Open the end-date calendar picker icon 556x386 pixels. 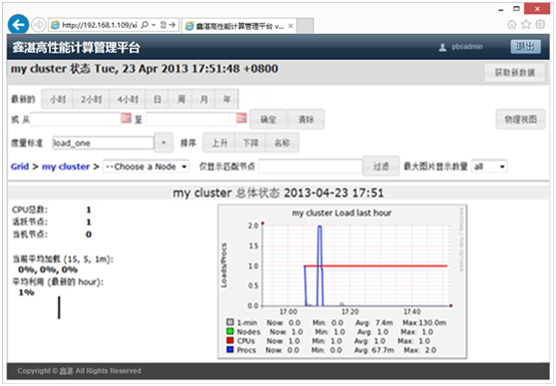(x=241, y=118)
